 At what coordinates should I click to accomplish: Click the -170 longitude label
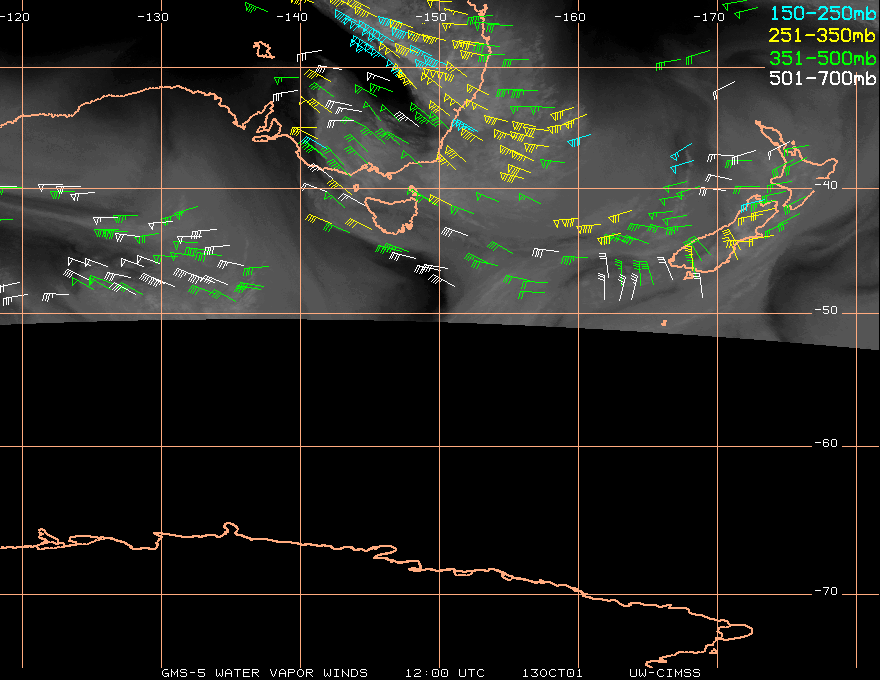(709, 17)
